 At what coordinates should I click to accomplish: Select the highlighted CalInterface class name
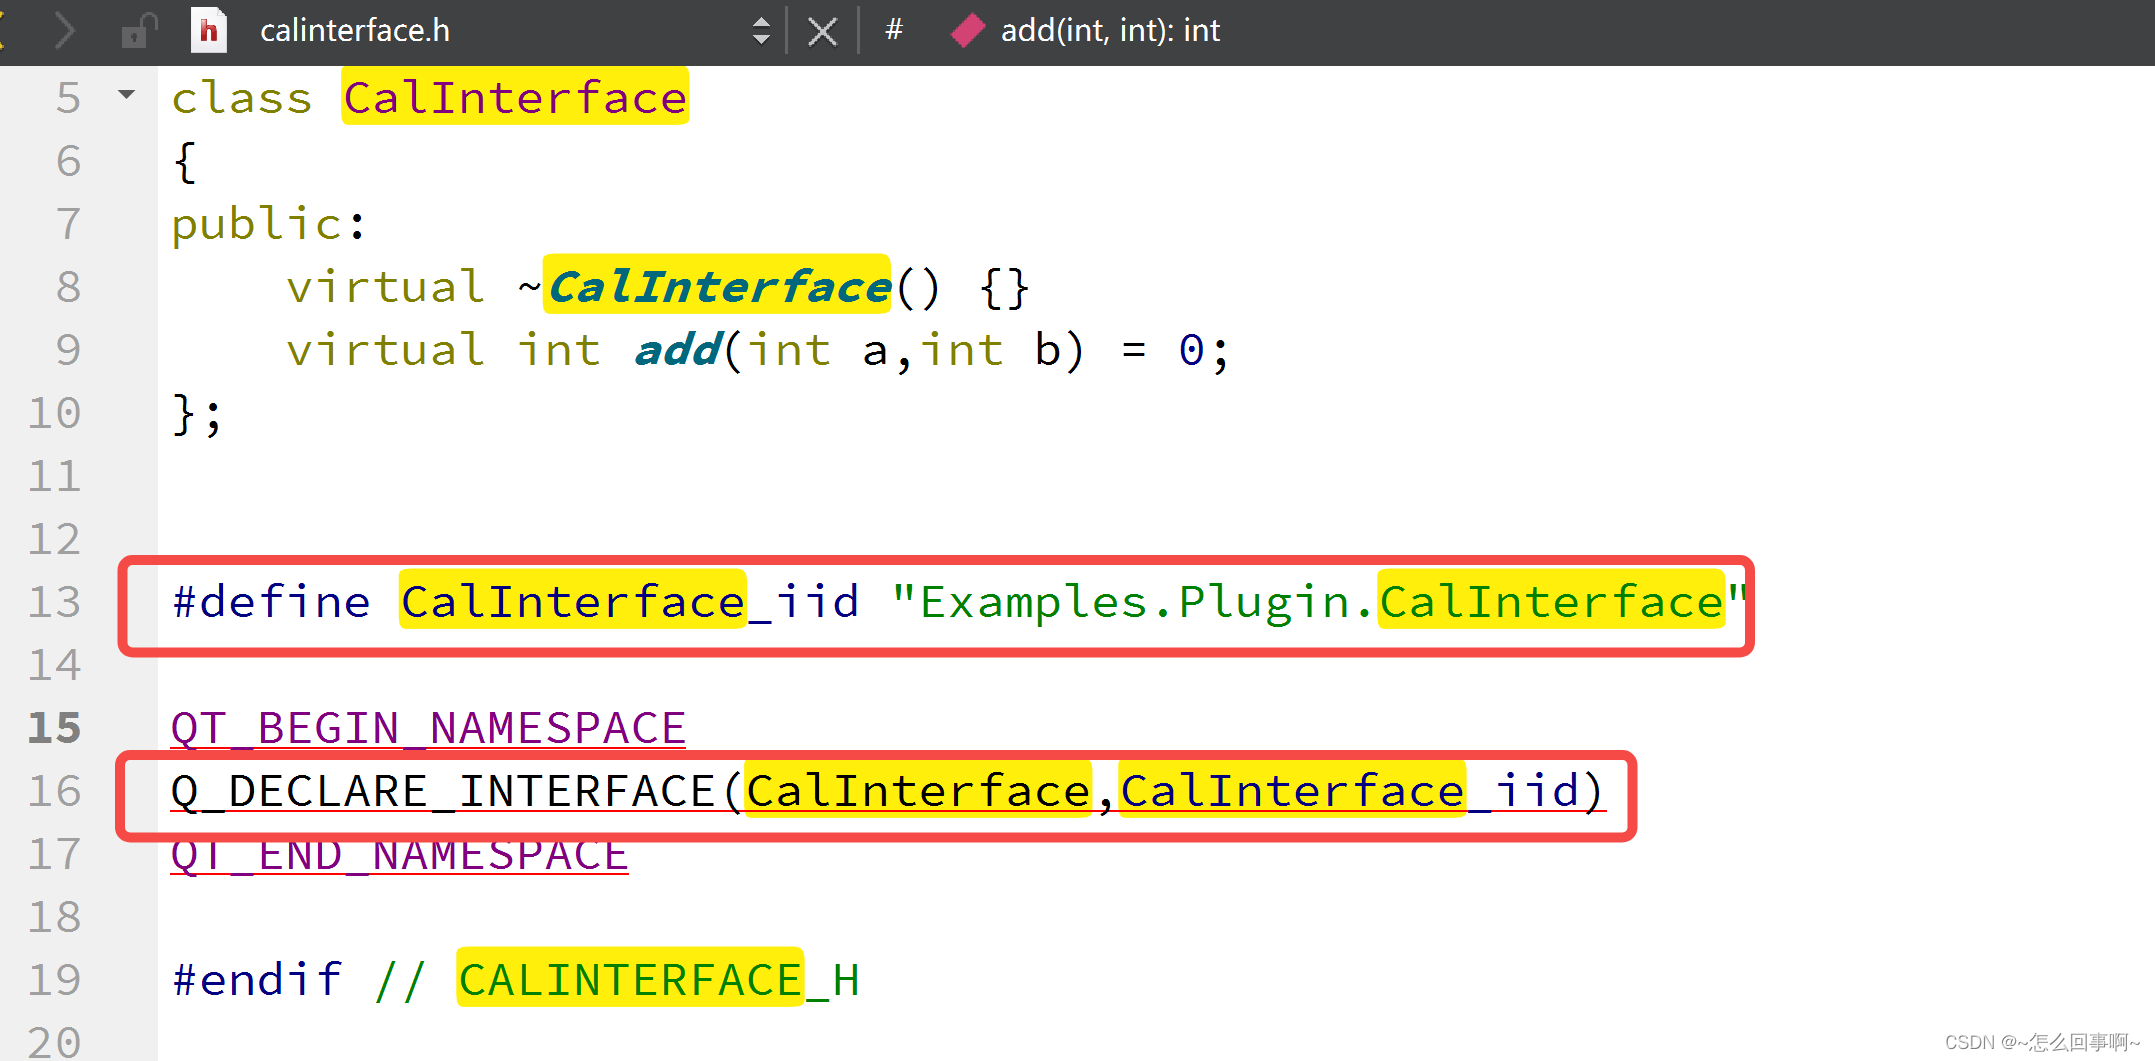(513, 96)
